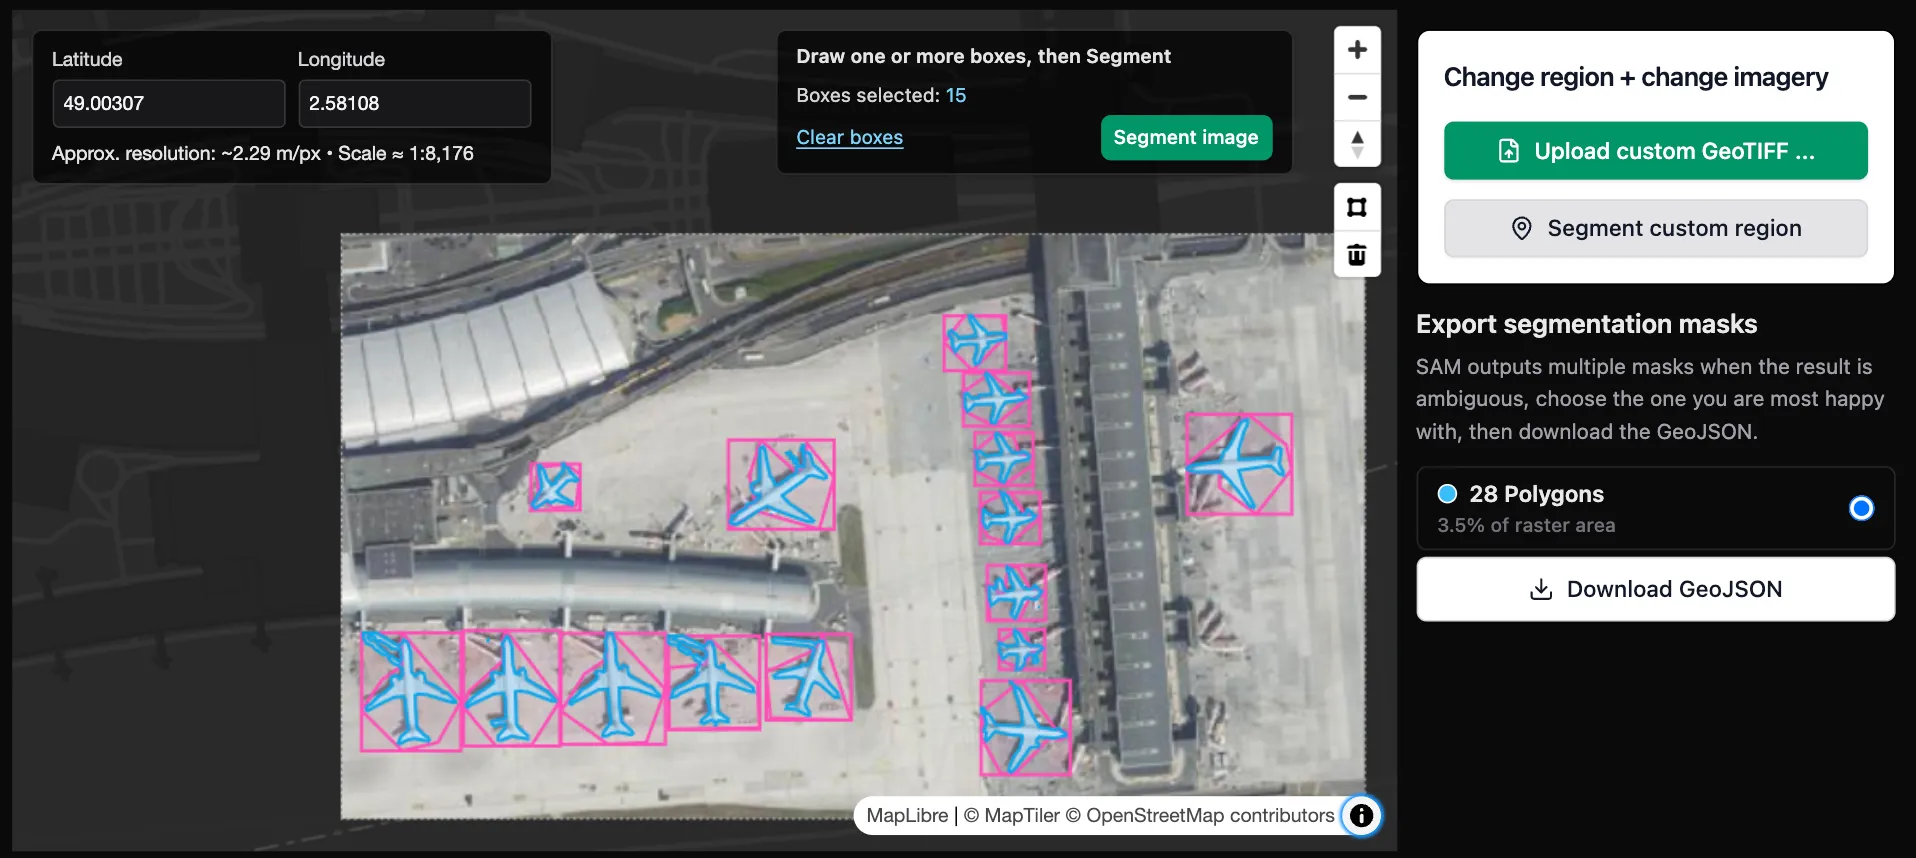Toggle map attribution info icon
Screen dimensions: 1916x858
pos(1361,815)
